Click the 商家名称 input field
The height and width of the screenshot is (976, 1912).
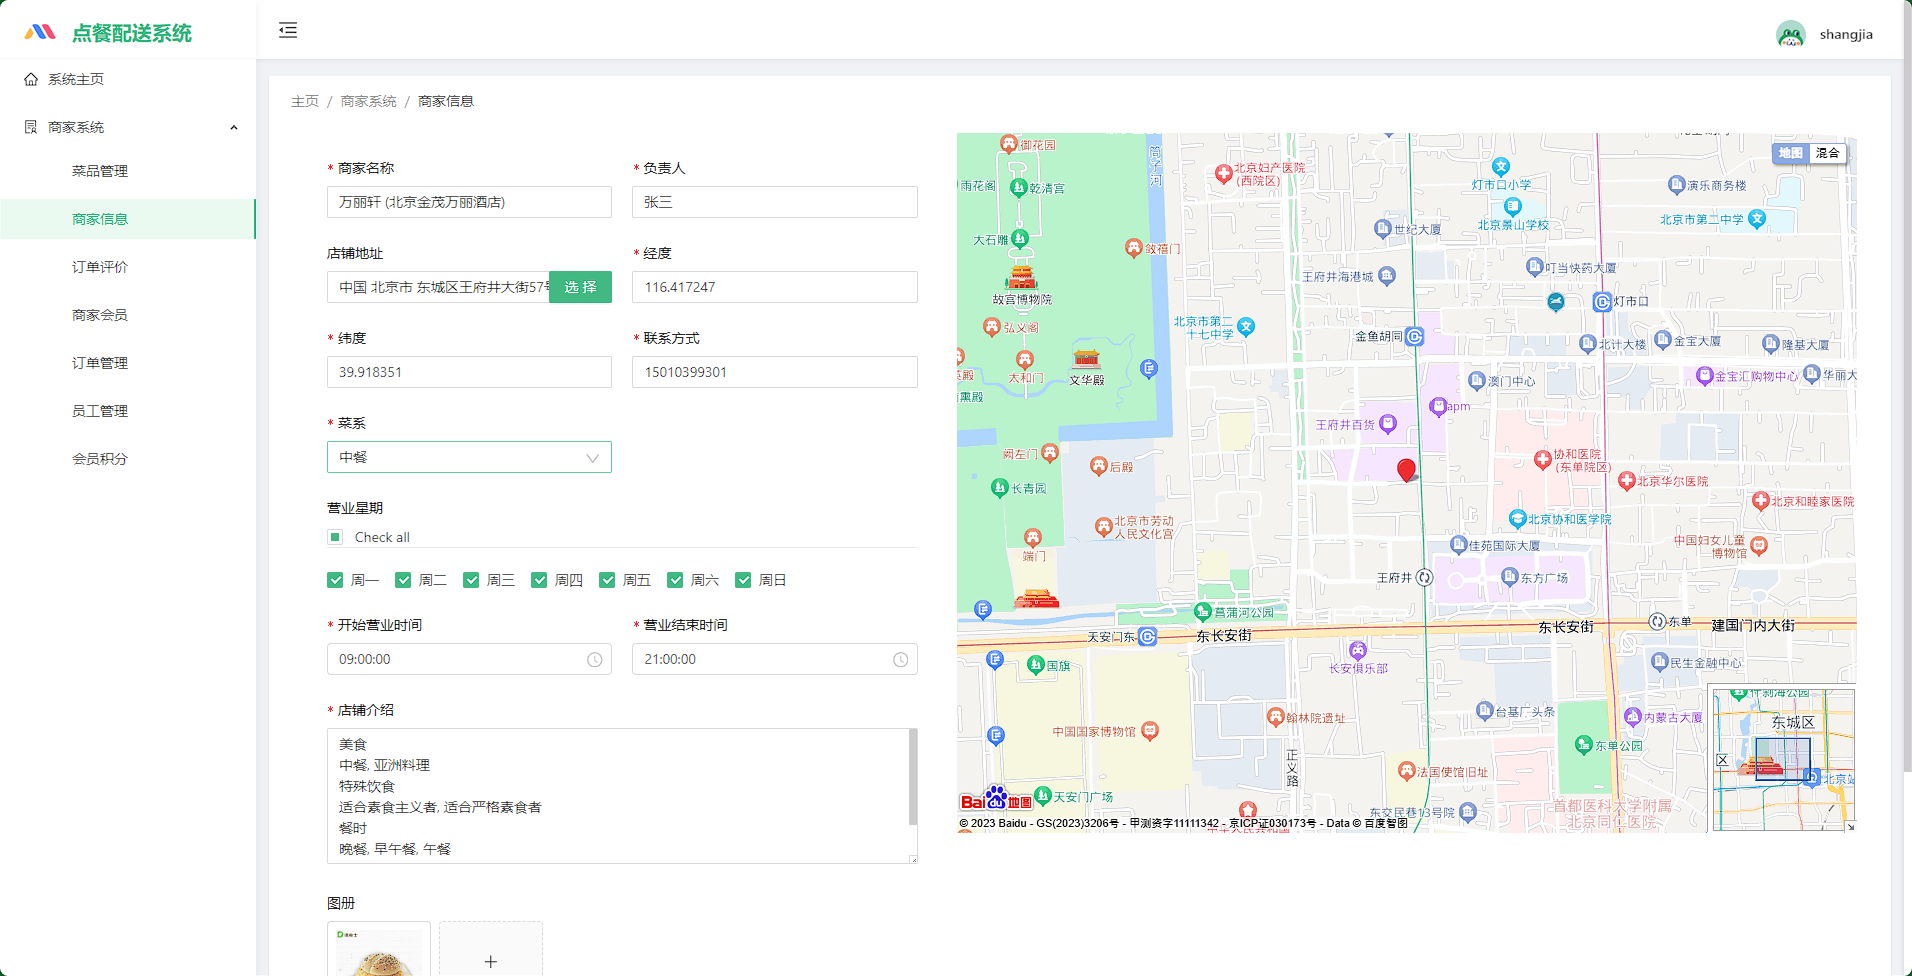point(469,202)
